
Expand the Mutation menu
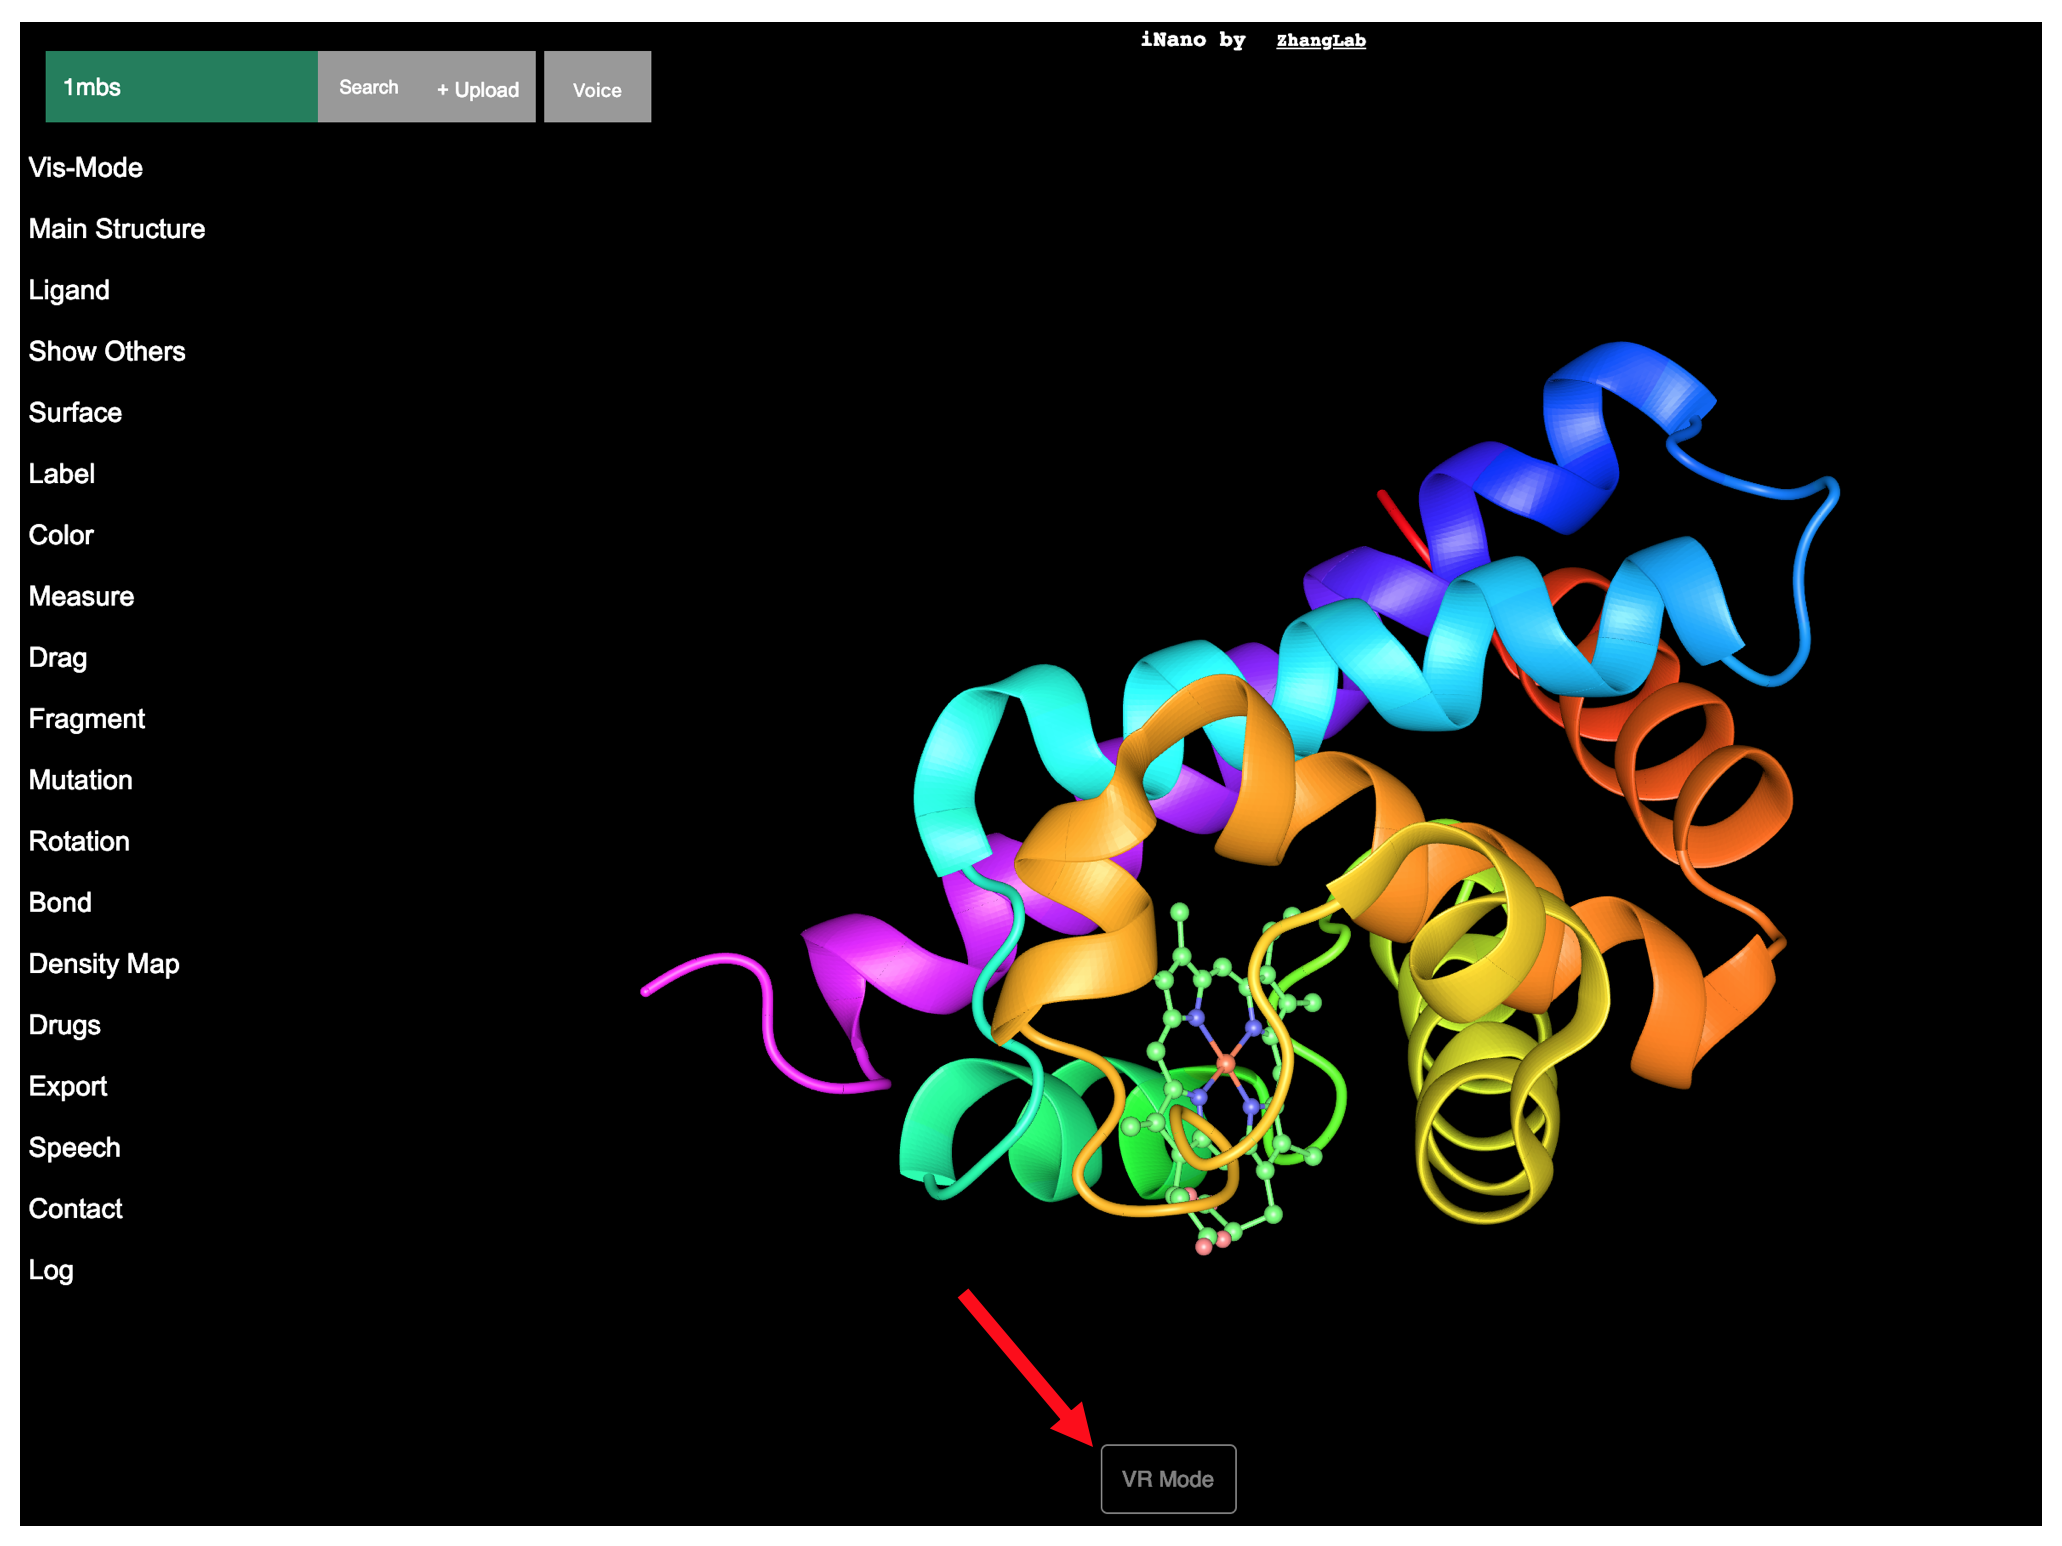(x=80, y=780)
